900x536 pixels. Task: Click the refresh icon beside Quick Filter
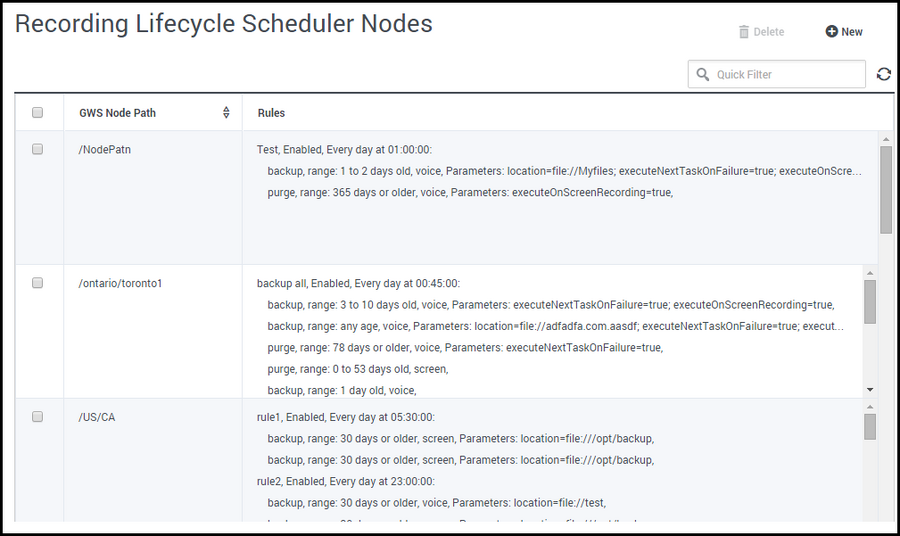point(883,74)
